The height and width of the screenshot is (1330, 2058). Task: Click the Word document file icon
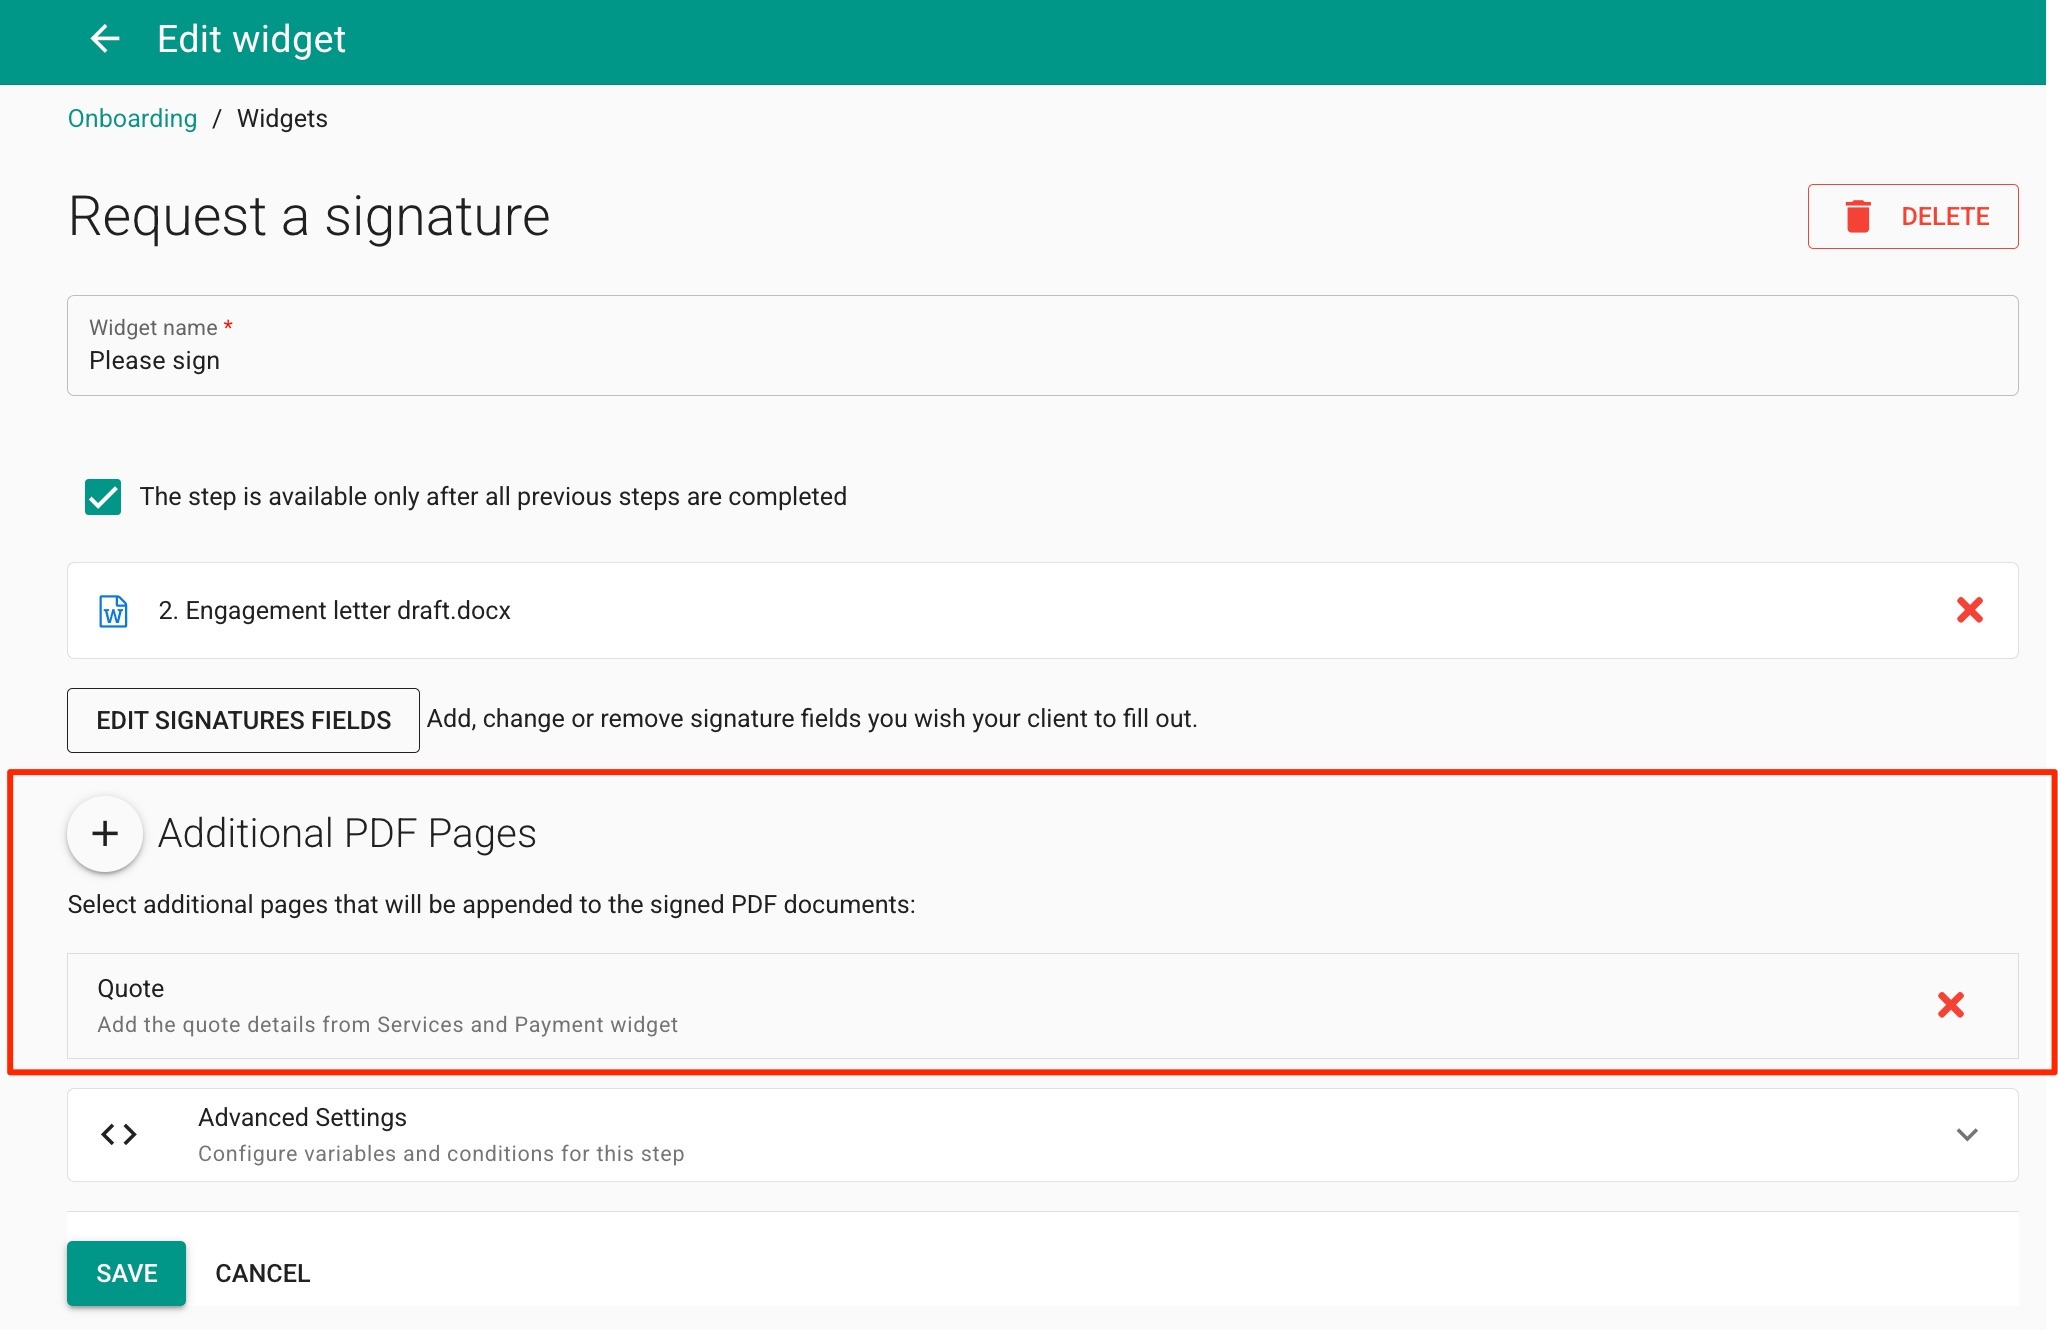[113, 611]
